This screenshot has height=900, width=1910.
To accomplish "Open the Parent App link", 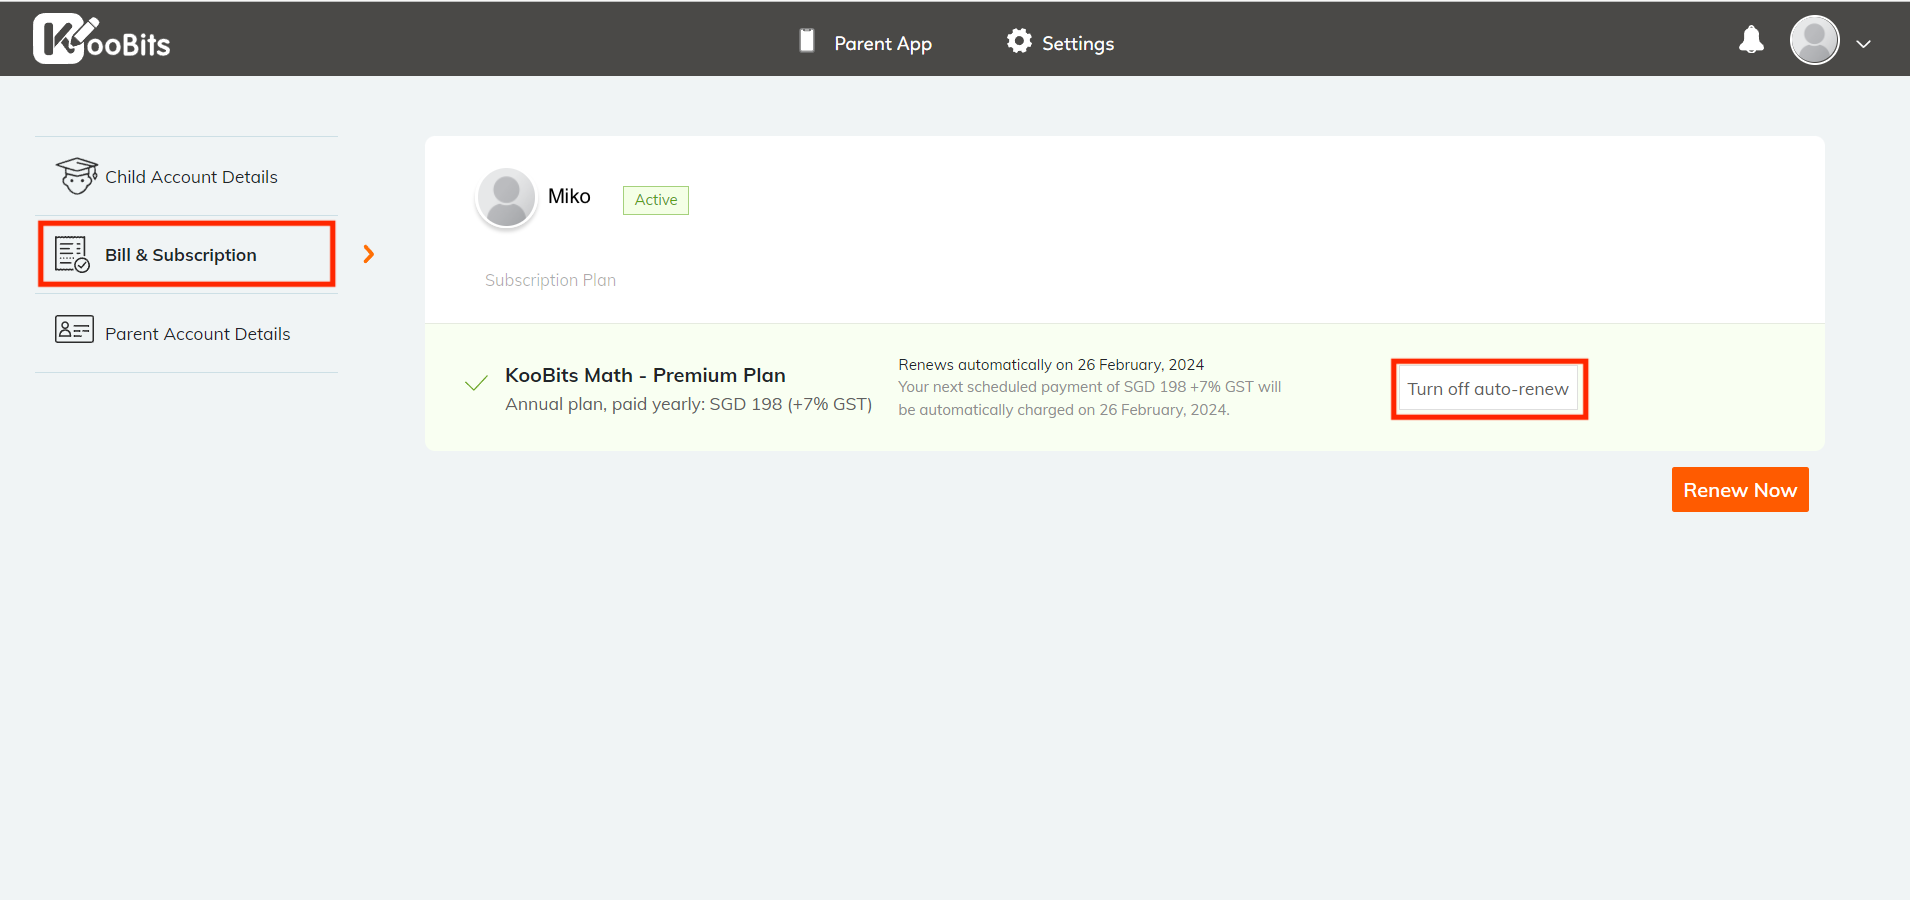I will pyautogui.click(x=883, y=43).
